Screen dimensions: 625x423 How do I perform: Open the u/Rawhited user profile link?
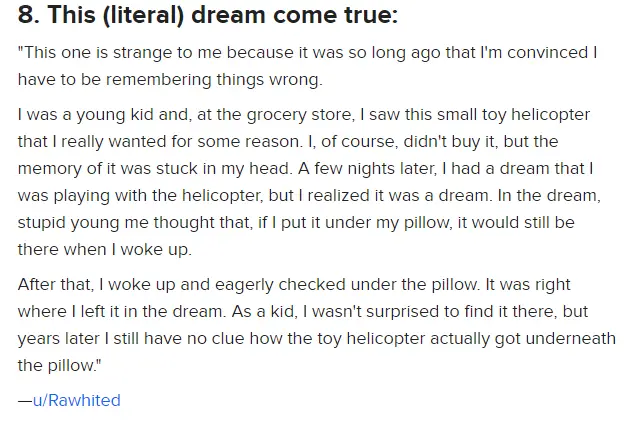tap(77, 400)
